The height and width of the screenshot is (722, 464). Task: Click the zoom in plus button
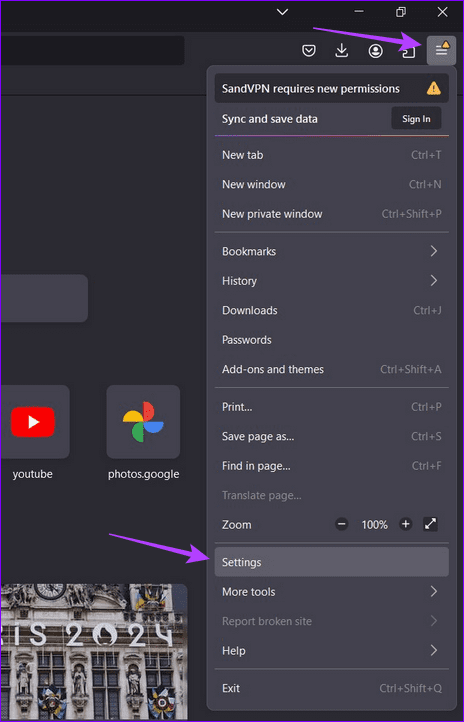[406, 524]
